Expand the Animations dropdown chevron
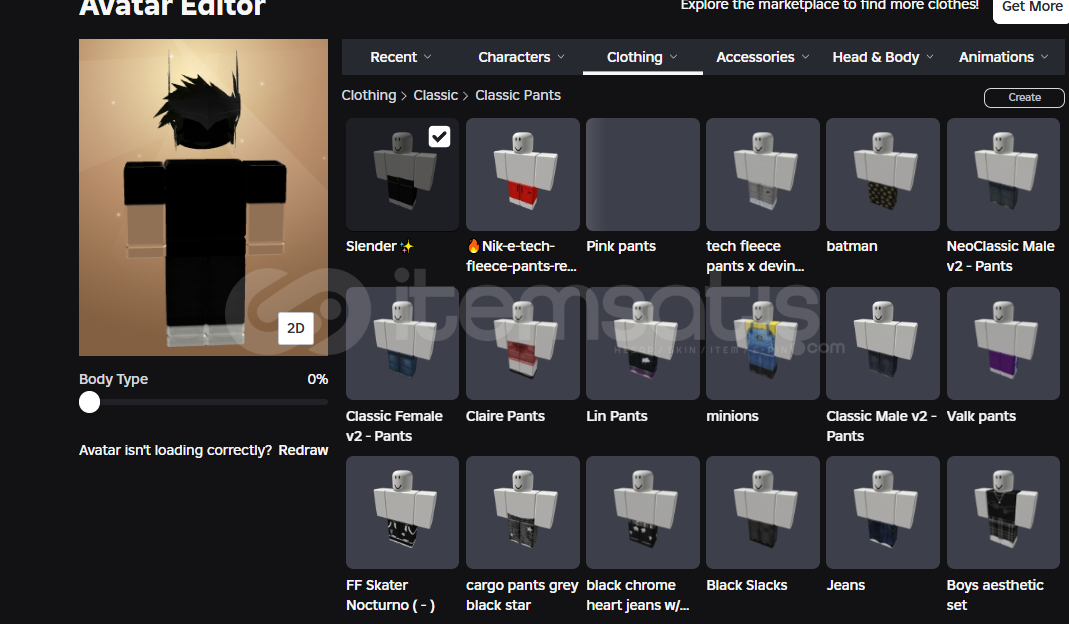The width and height of the screenshot is (1069, 624). point(1044,57)
